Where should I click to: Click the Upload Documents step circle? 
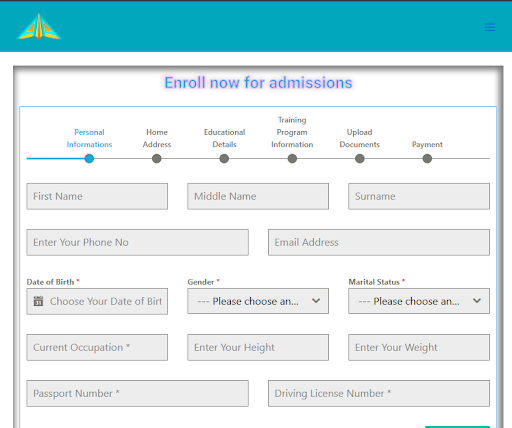(x=360, y=158)
